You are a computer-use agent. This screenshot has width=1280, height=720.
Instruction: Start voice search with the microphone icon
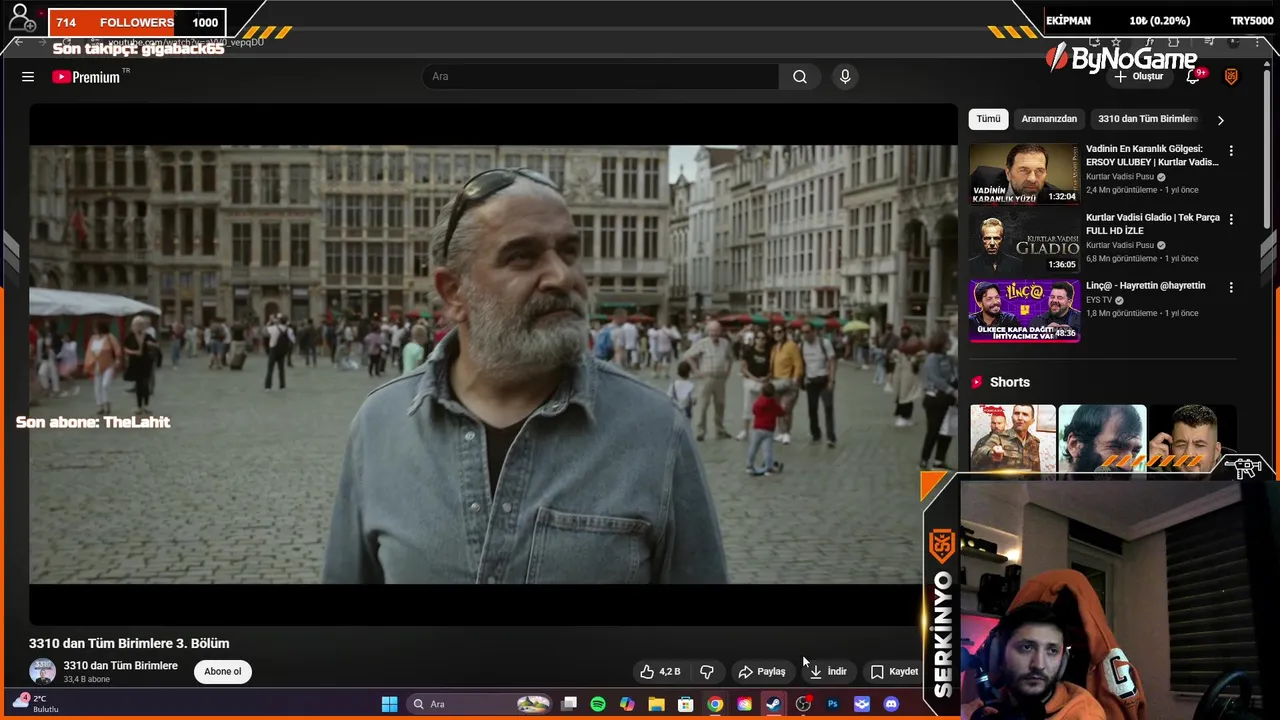(845, 77)
